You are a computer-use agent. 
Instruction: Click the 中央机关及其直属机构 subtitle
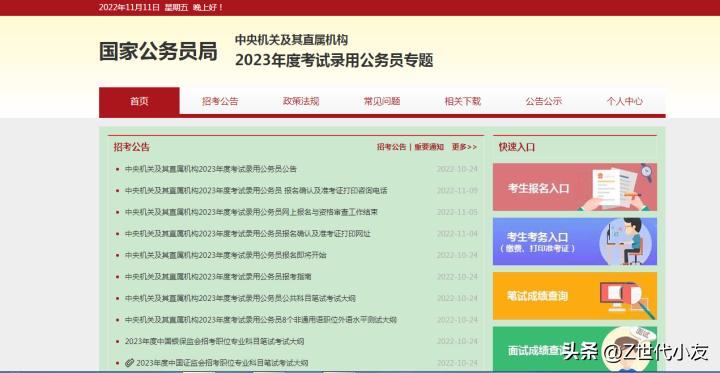point(292,40)
